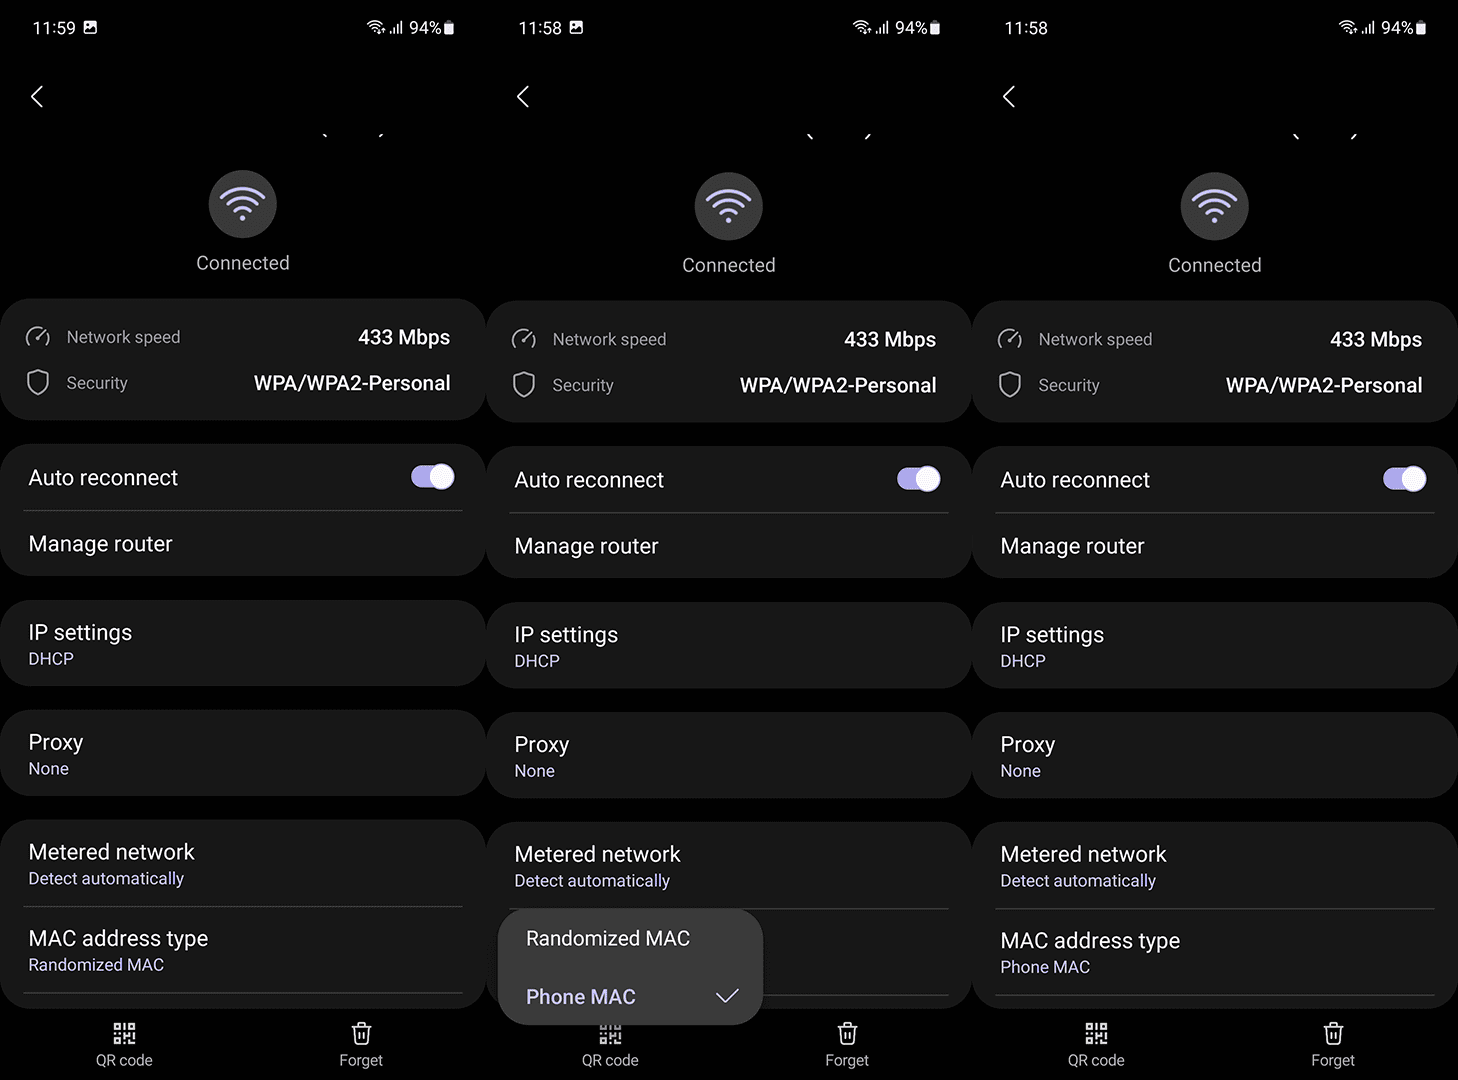The image size is (1458, 1080).
Task: Tap the back arrow in middle screen
Action: pyautogui.click(x=523, y=96)
